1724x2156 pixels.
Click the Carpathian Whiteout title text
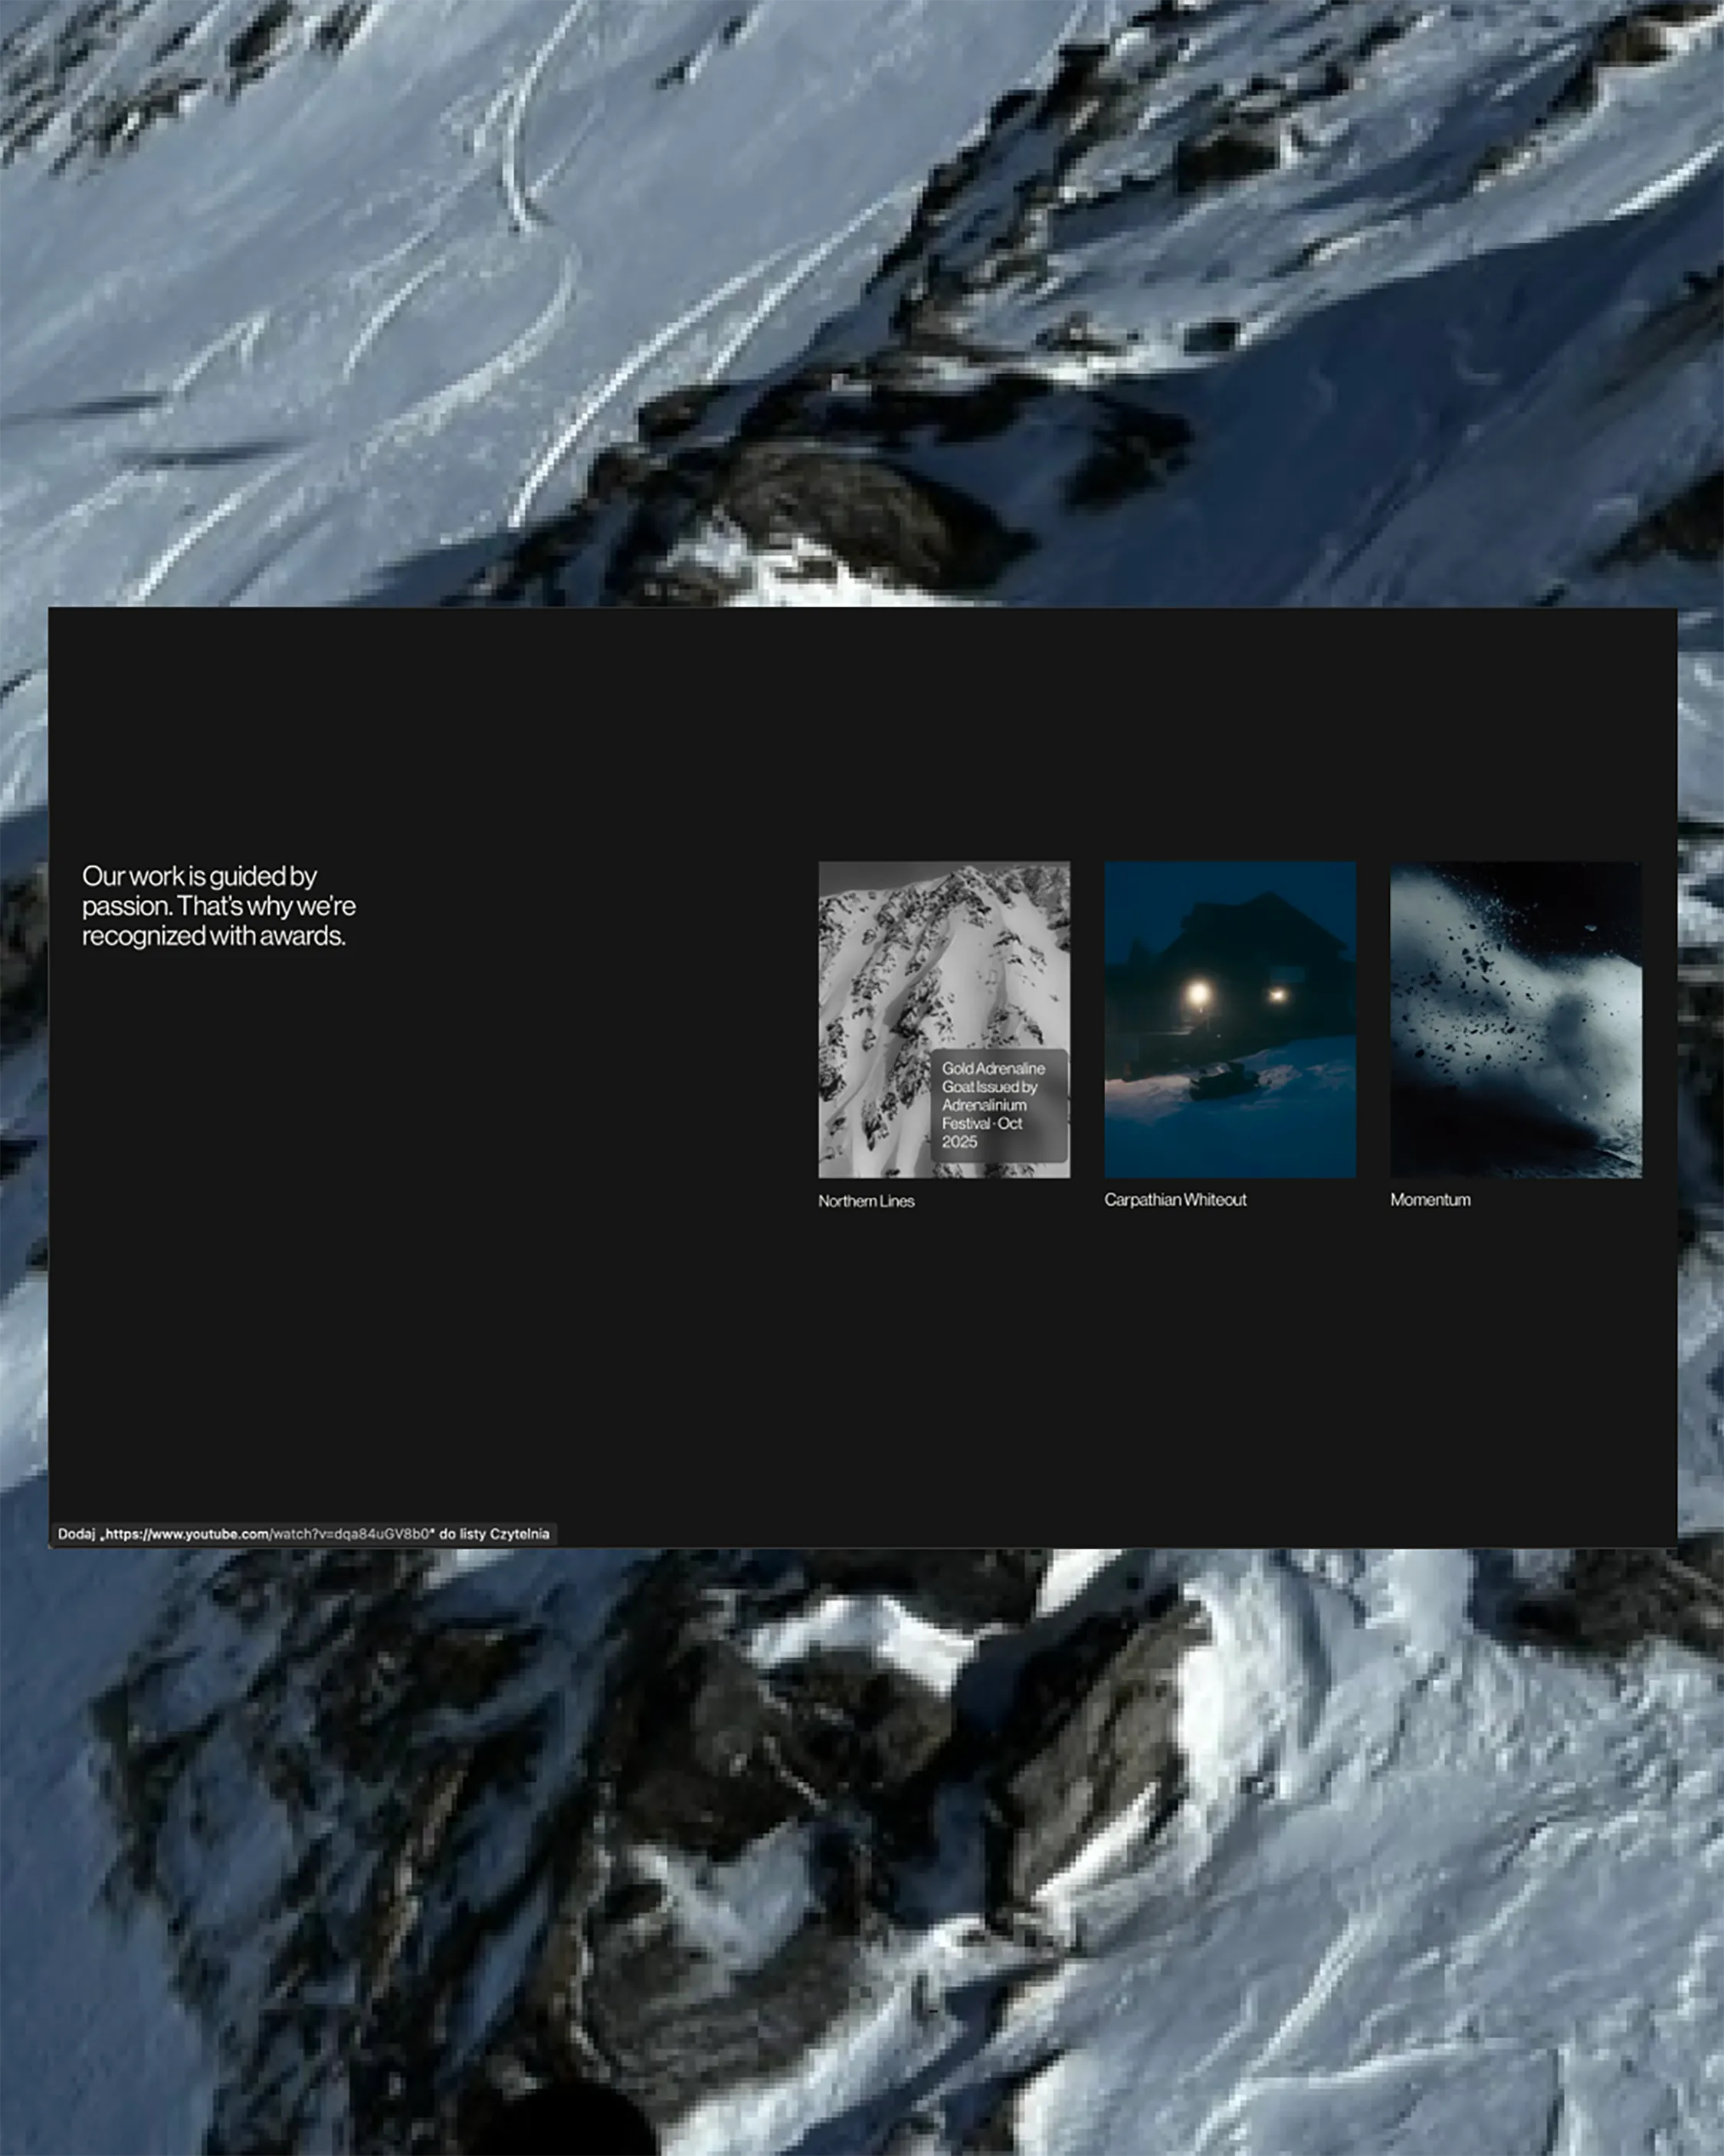(1175, 1200)
